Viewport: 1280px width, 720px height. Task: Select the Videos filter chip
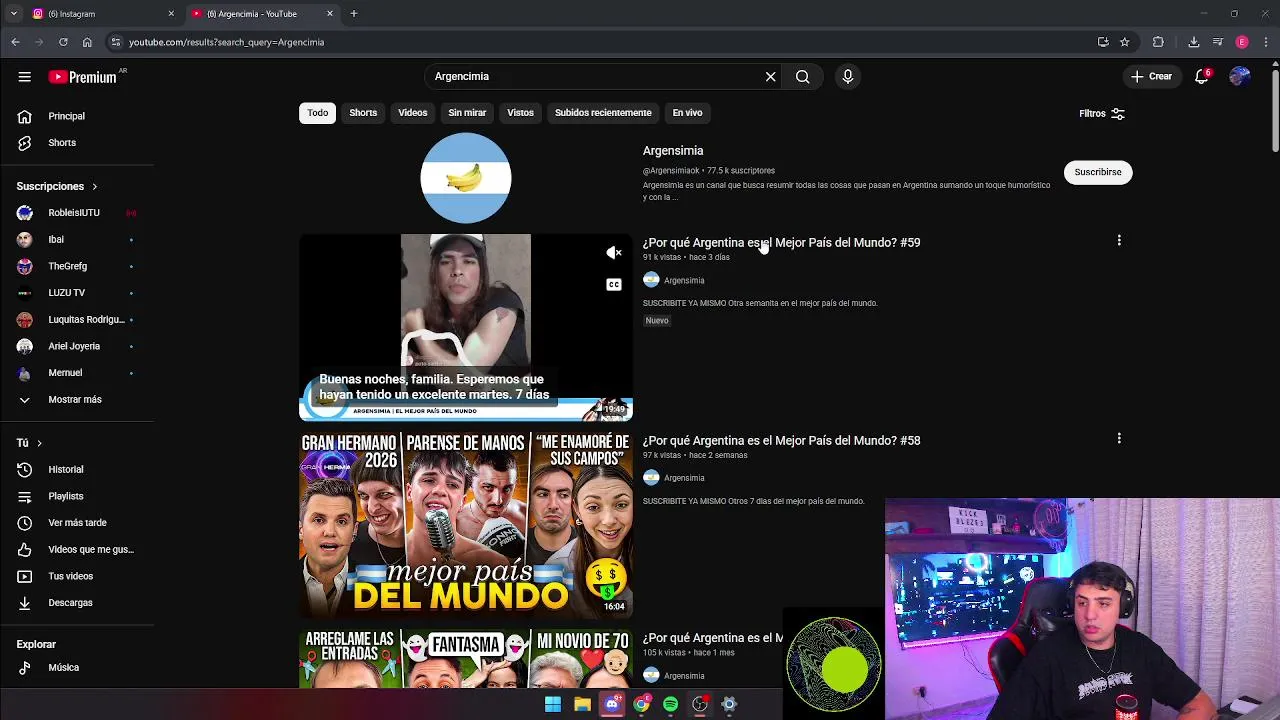tap(412, 113)
